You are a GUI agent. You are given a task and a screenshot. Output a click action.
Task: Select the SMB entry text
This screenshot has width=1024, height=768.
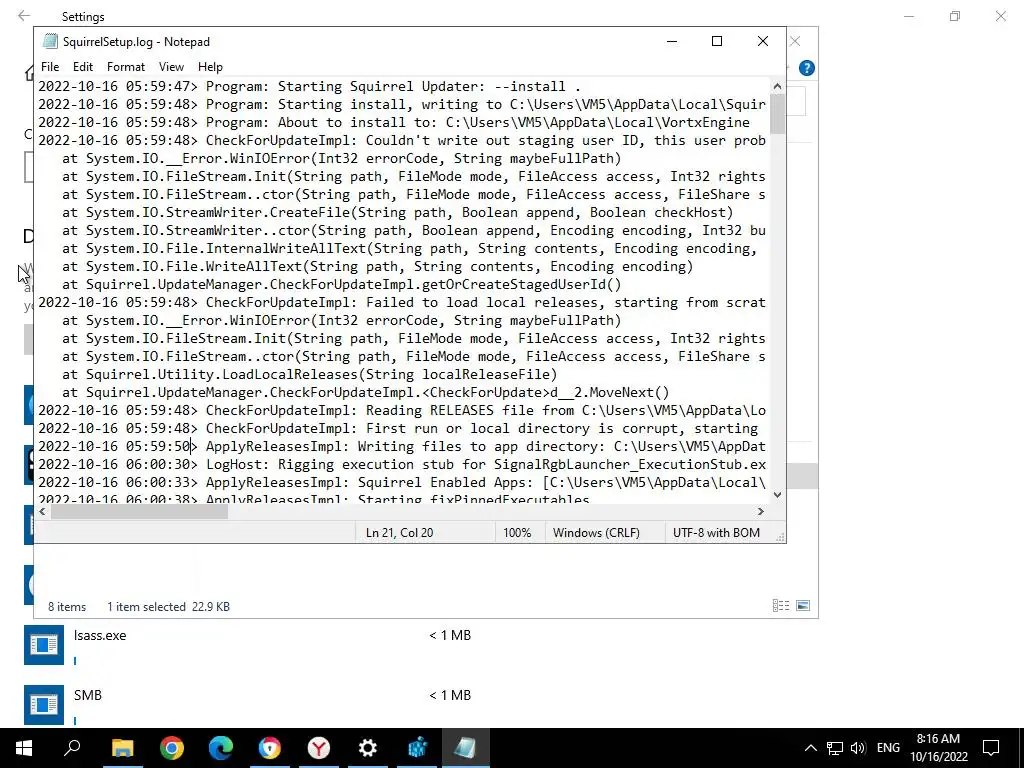click(88, 696)
